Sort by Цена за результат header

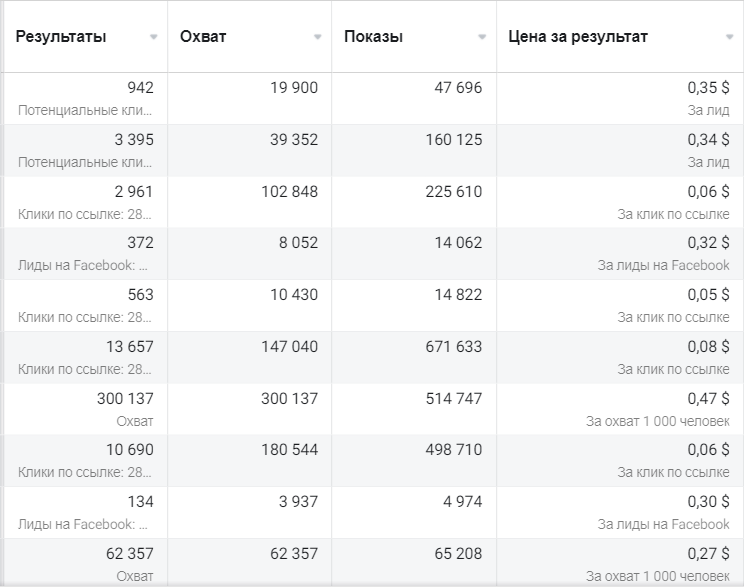578,37
